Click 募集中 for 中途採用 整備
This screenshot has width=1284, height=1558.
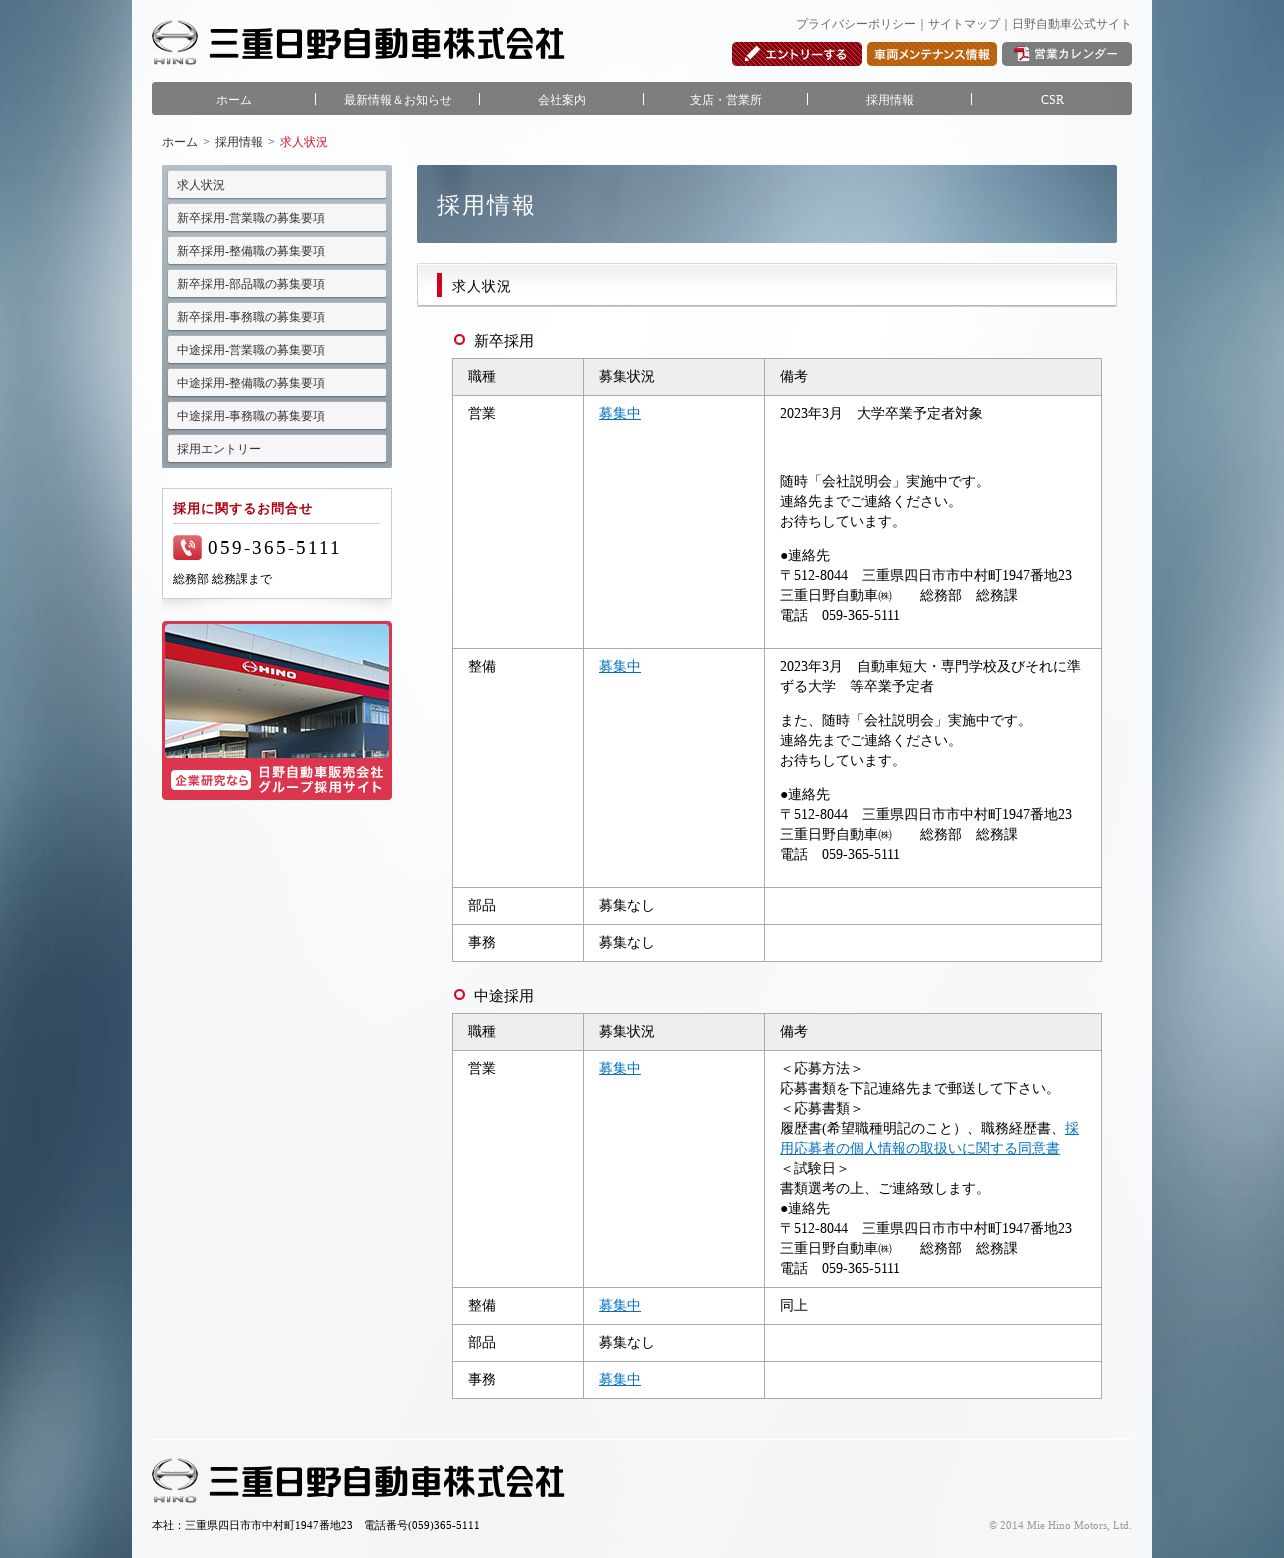click(x=620, y=1305)
